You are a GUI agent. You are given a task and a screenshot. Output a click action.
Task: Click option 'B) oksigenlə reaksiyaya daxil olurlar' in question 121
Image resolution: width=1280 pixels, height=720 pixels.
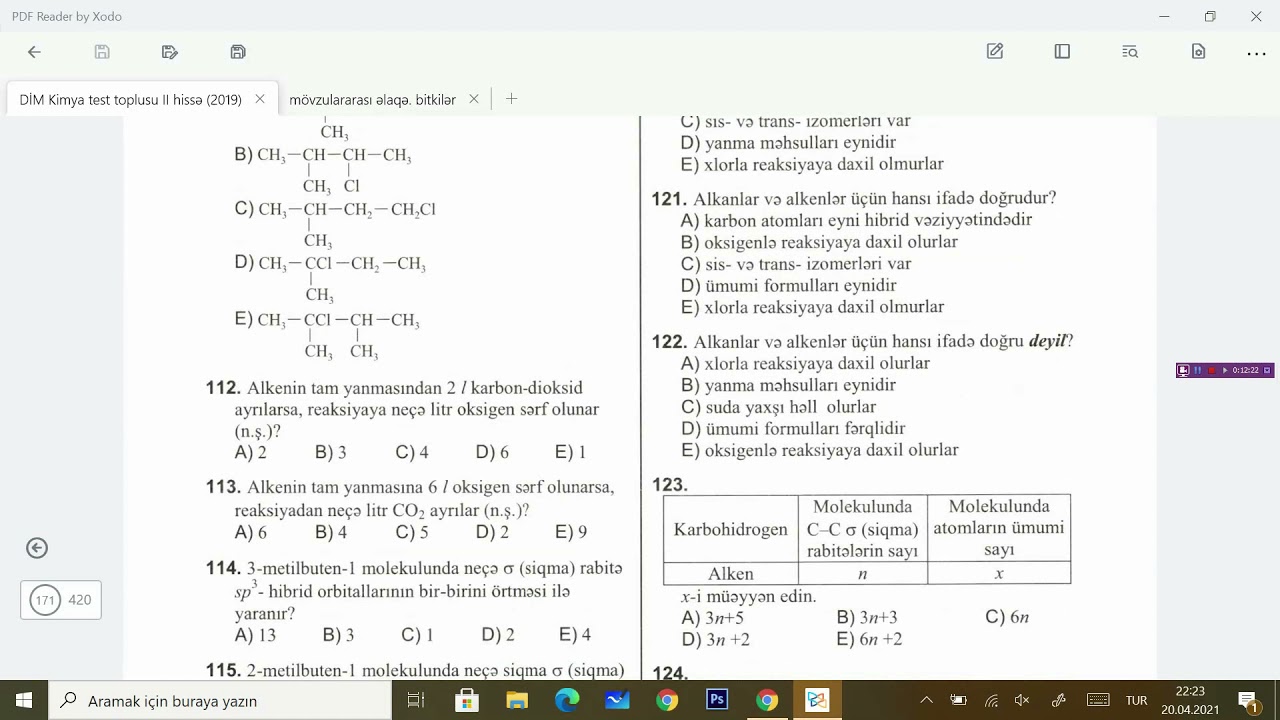(819, 242)
